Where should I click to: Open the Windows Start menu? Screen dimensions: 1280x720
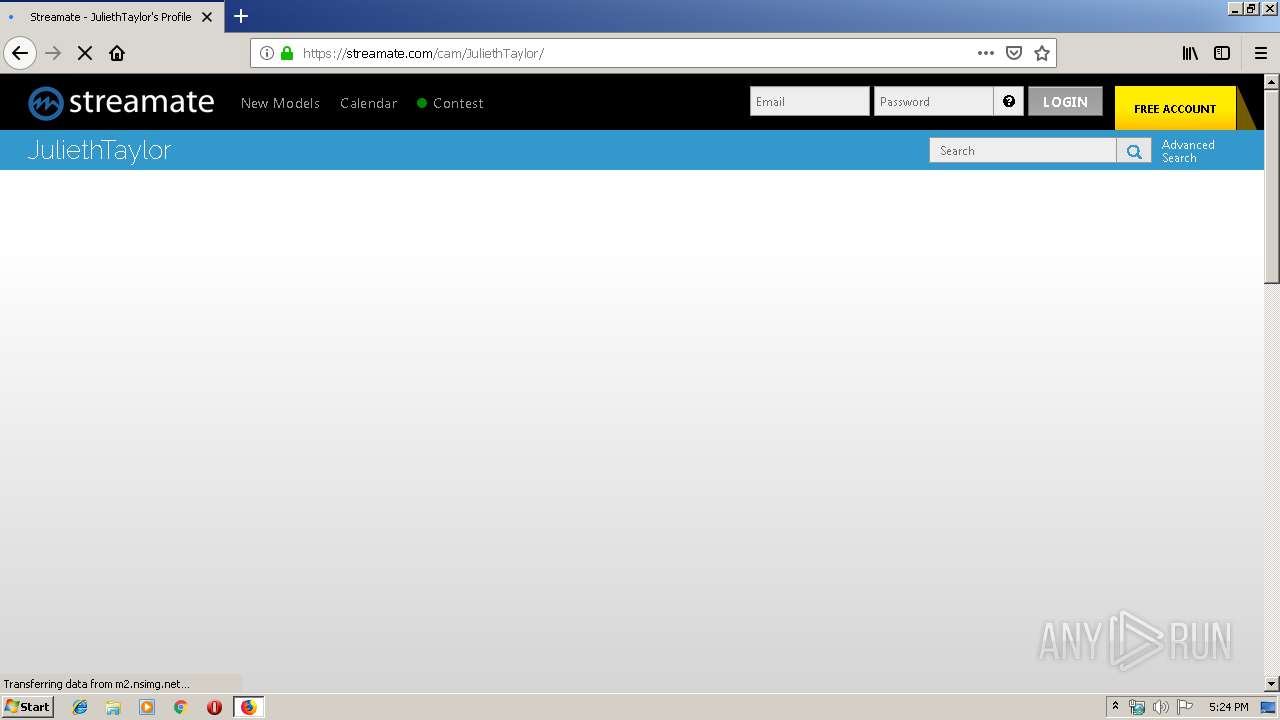click(27, 706)
